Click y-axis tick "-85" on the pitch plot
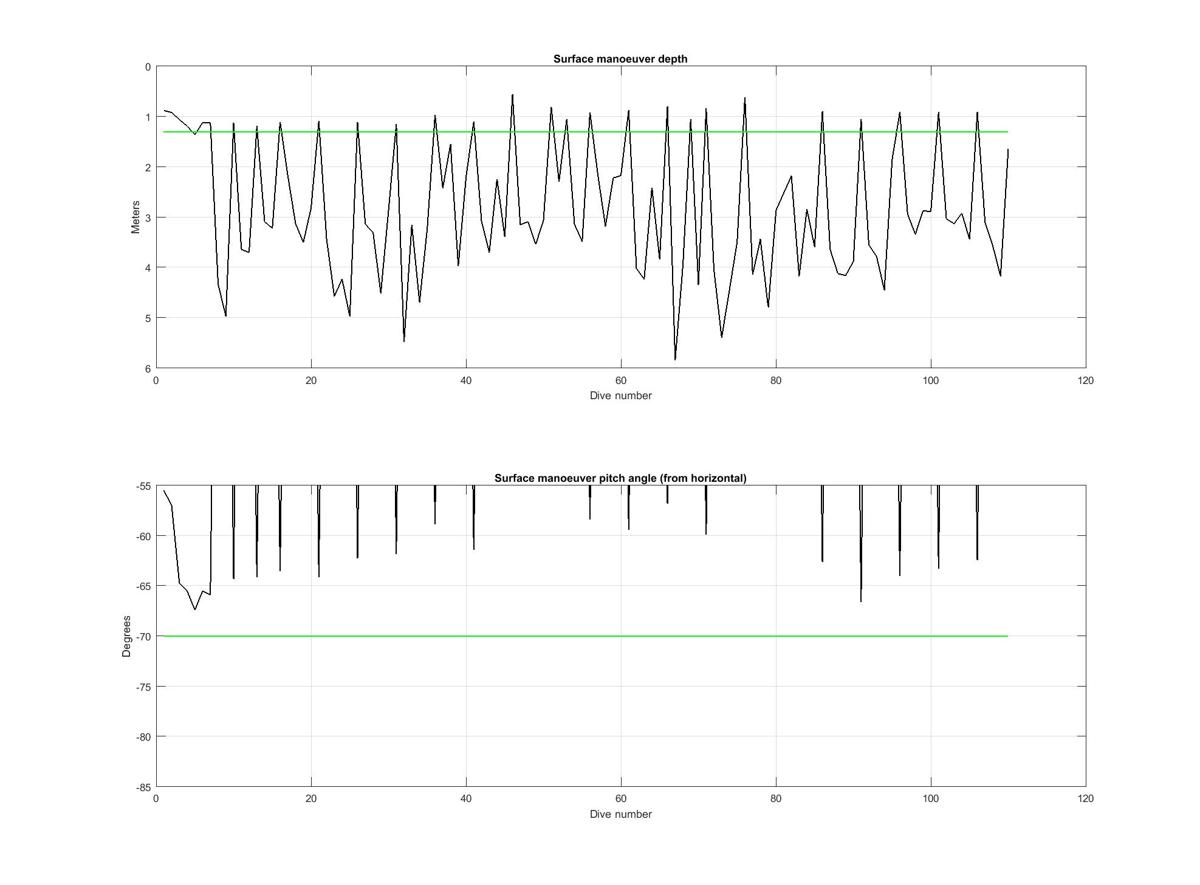The height and width of the screenshot is (885, 1200). point(142,787)
